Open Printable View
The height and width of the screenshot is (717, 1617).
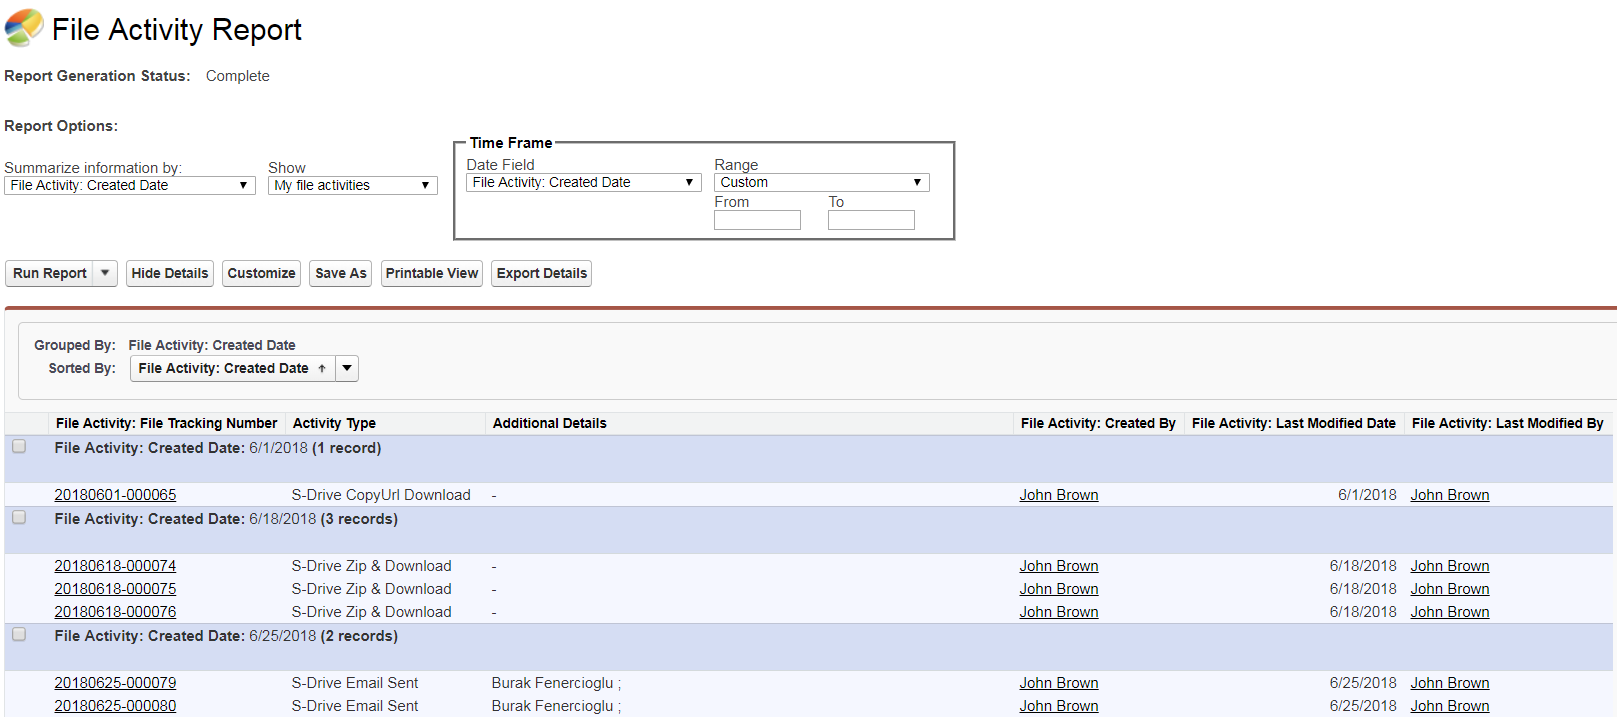coord(432,273)
